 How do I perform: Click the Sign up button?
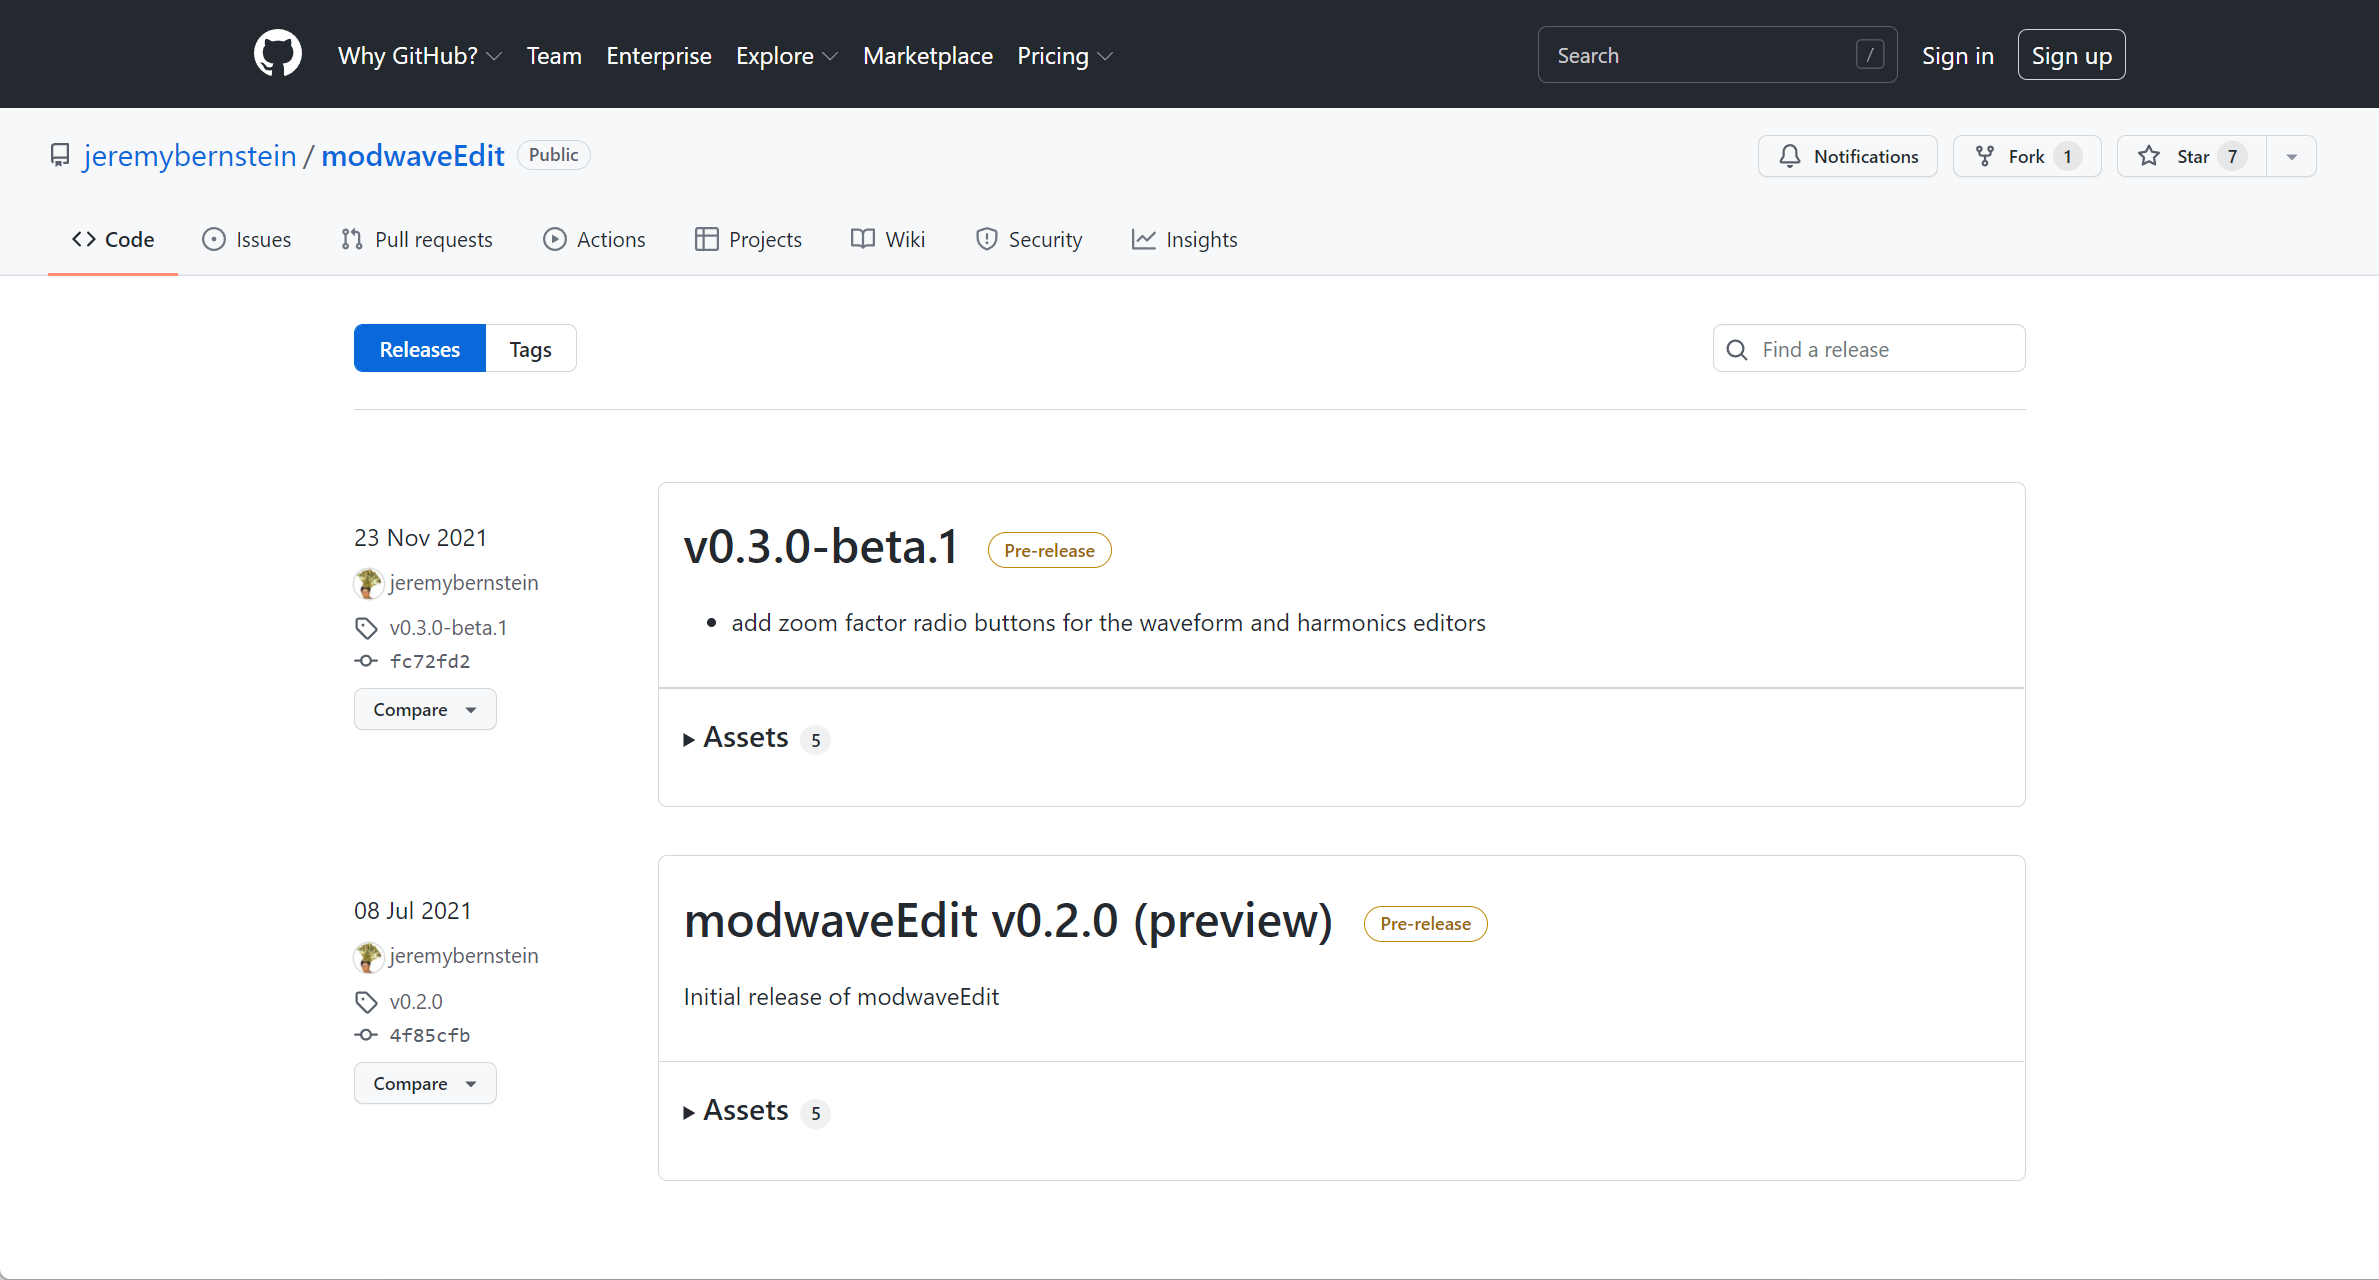[2071, 55]
